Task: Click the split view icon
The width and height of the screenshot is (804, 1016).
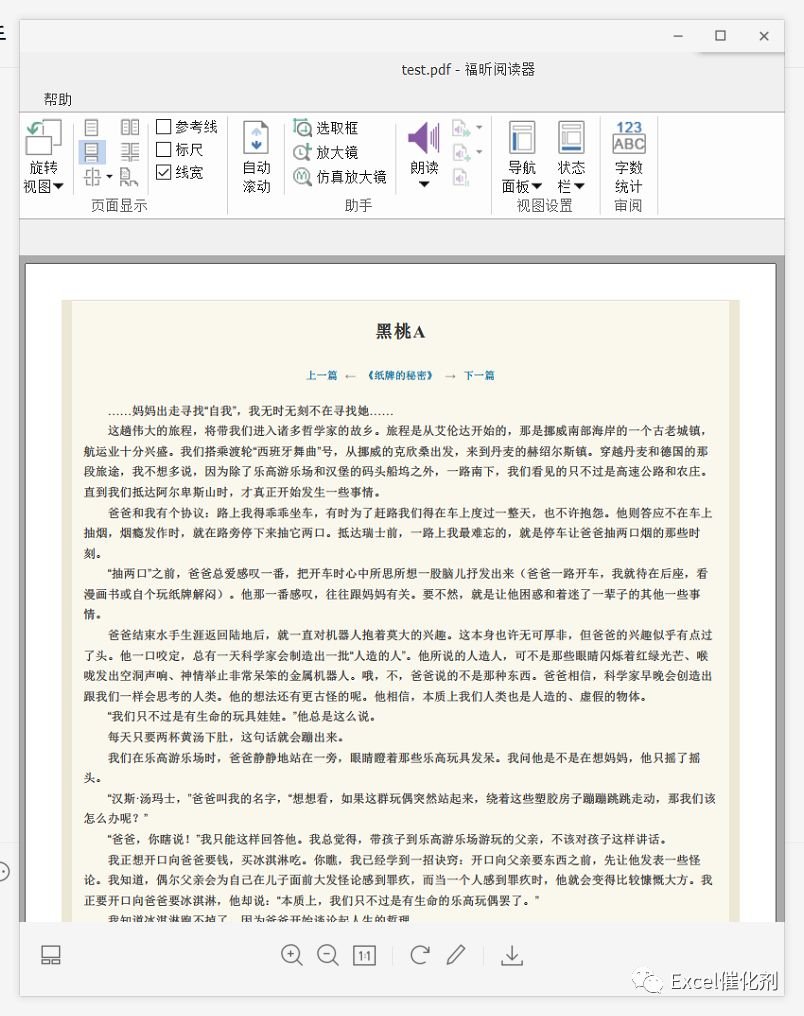Action: [92, 176]
